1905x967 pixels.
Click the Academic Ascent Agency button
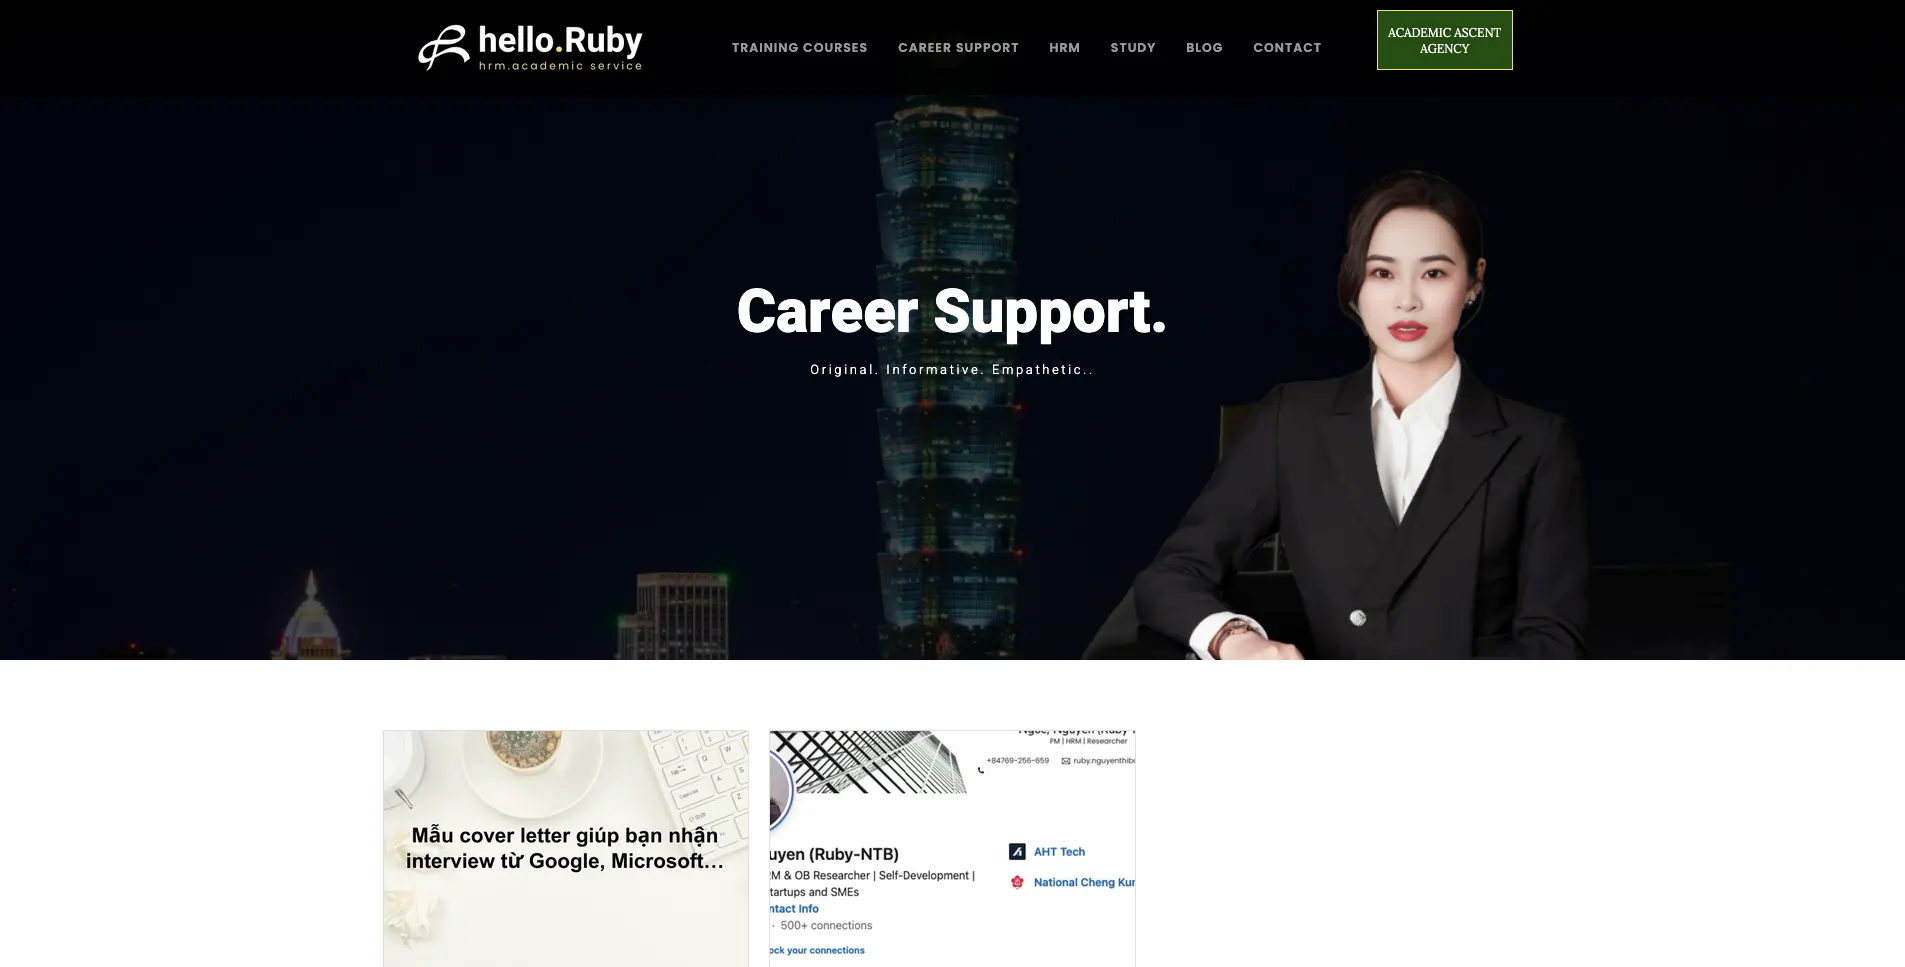pyautogui.click(x=1444, y=40)
